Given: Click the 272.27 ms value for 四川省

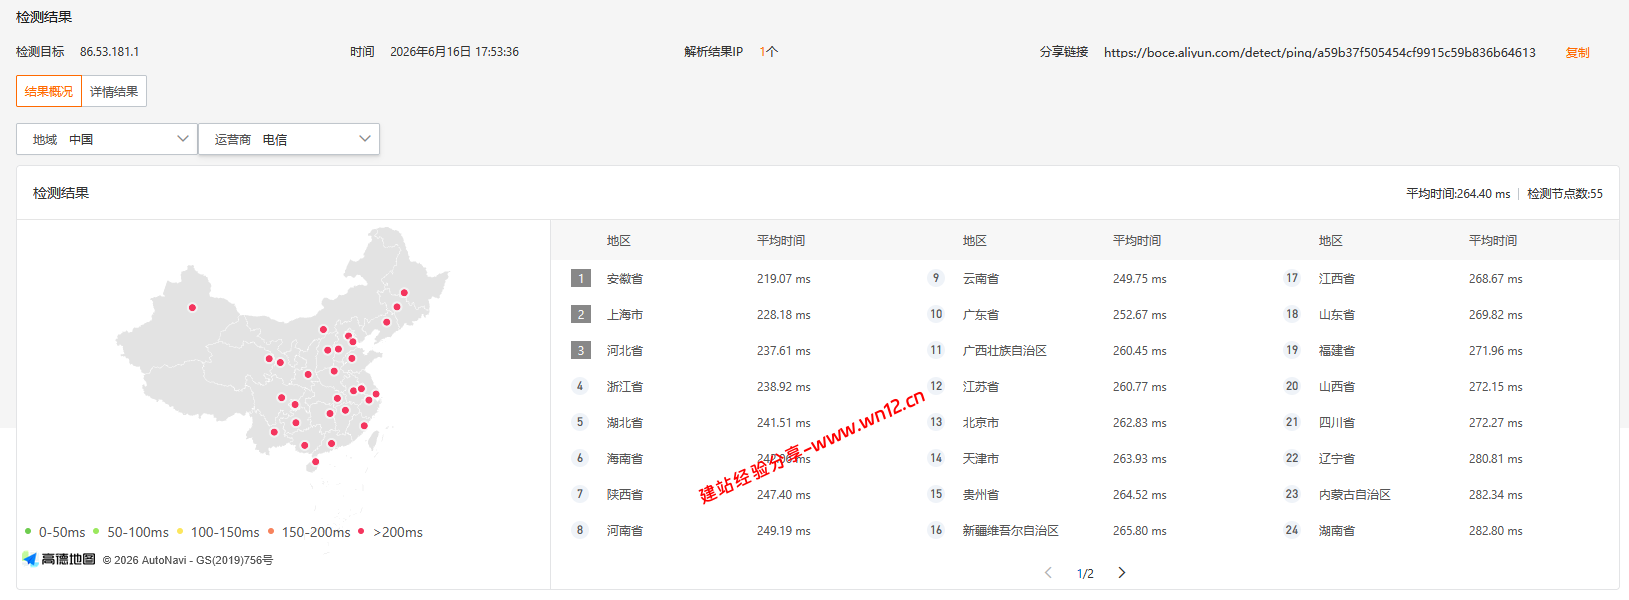Looking at the screenshot, I should point(1496,423).
